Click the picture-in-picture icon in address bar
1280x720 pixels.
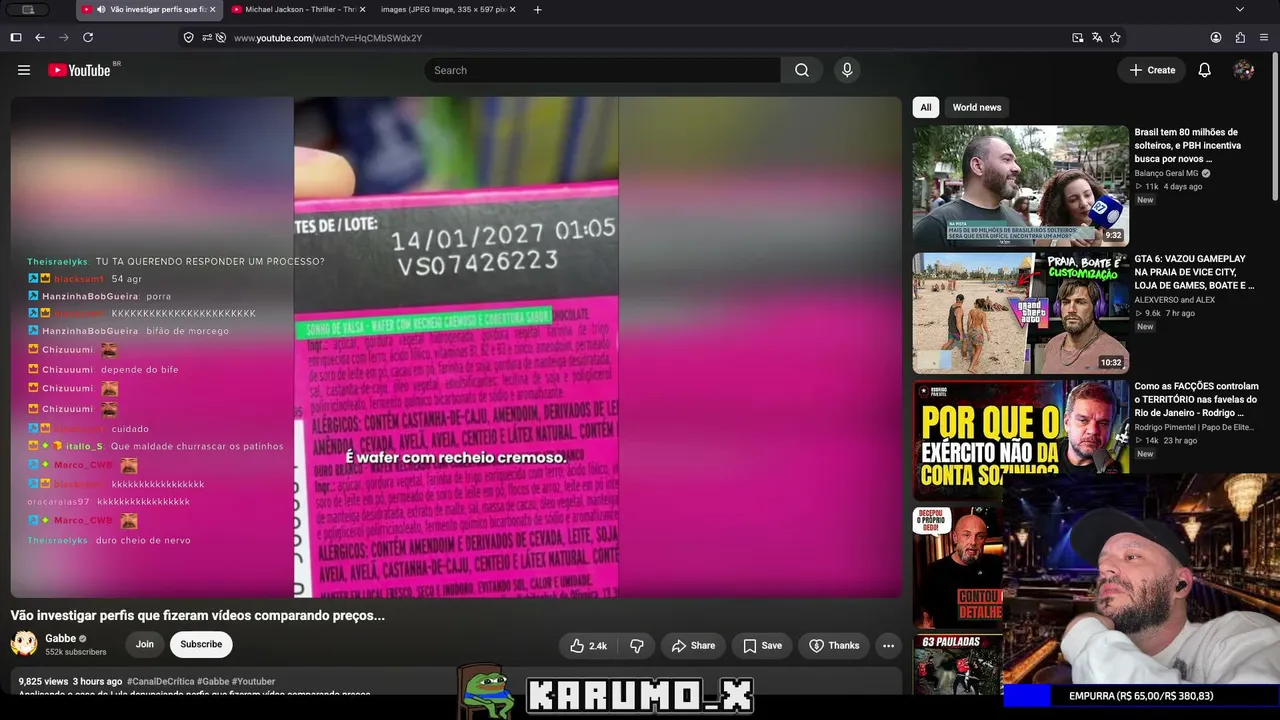point(1078,37)
